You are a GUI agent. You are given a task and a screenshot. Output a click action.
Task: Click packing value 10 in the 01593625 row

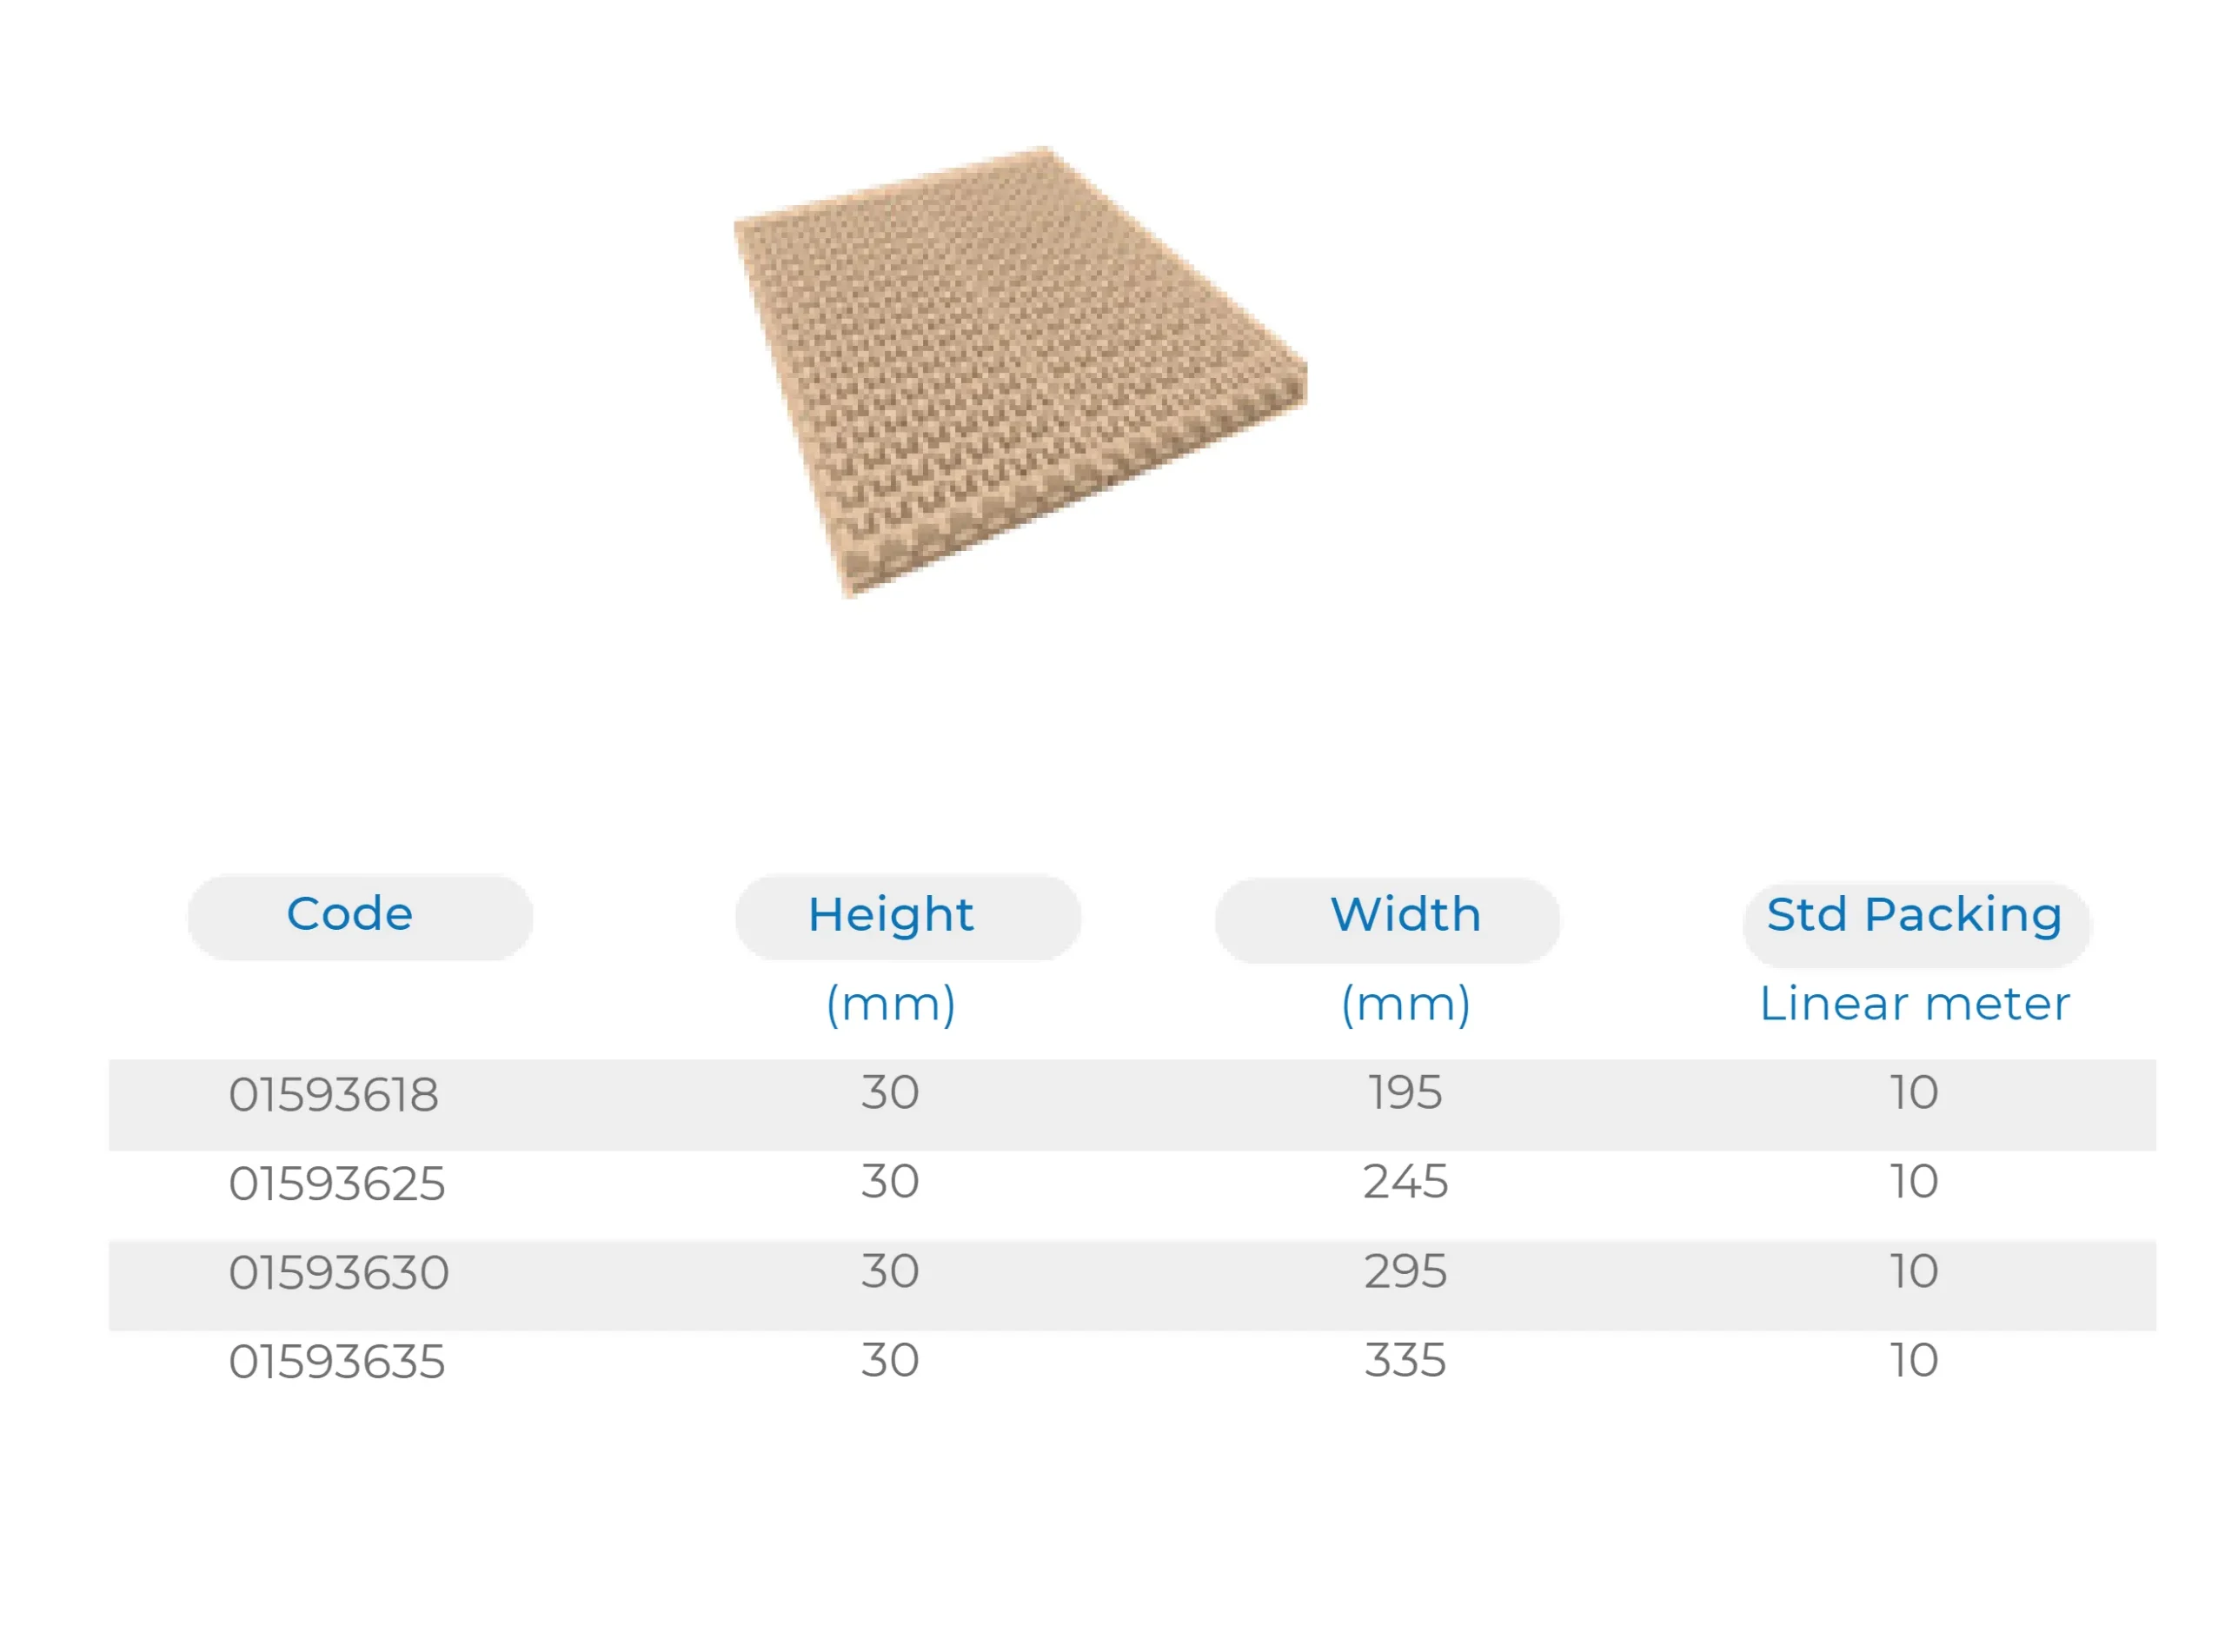pos(1913,1182)
